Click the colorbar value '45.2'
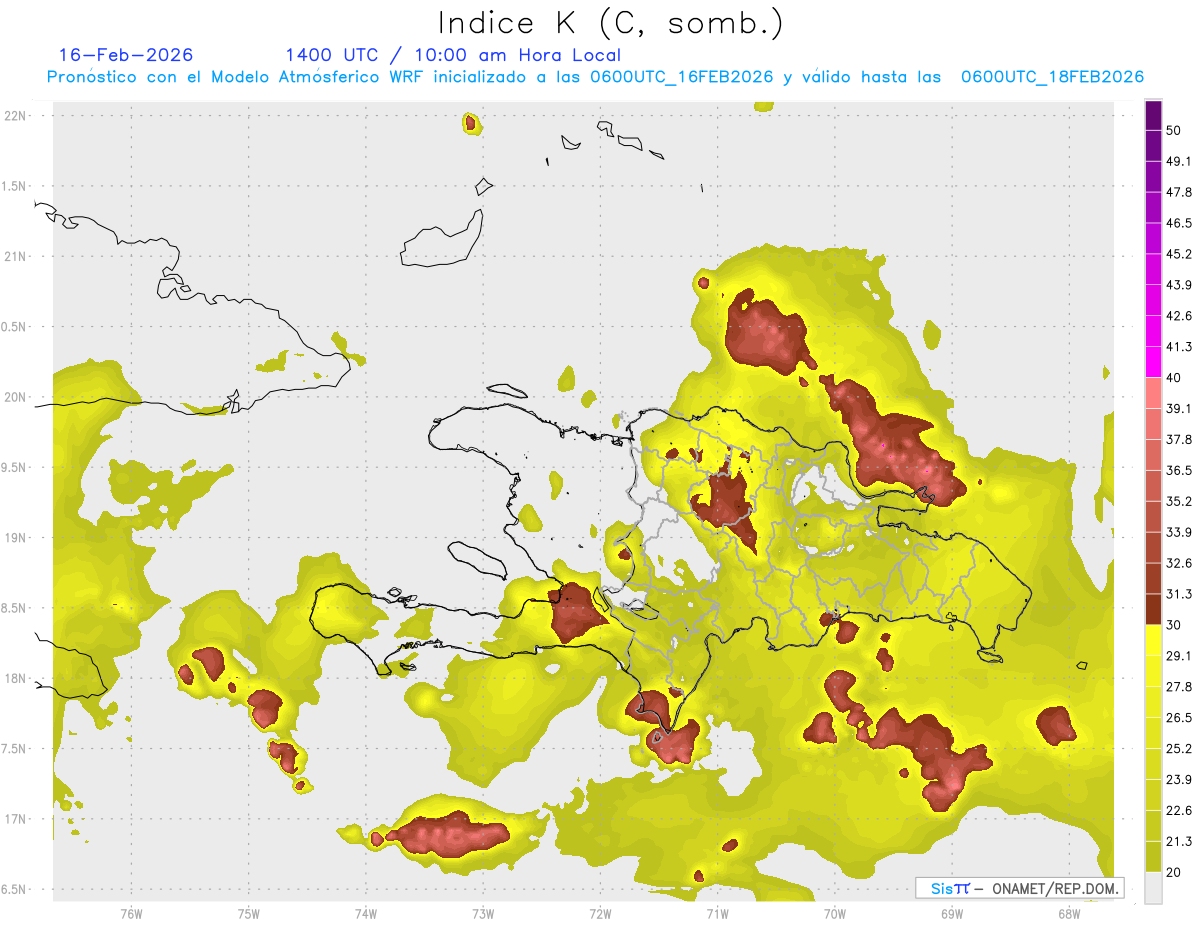The width and height of the screenshot is (1200, 927). click(x=1178, y=254)
